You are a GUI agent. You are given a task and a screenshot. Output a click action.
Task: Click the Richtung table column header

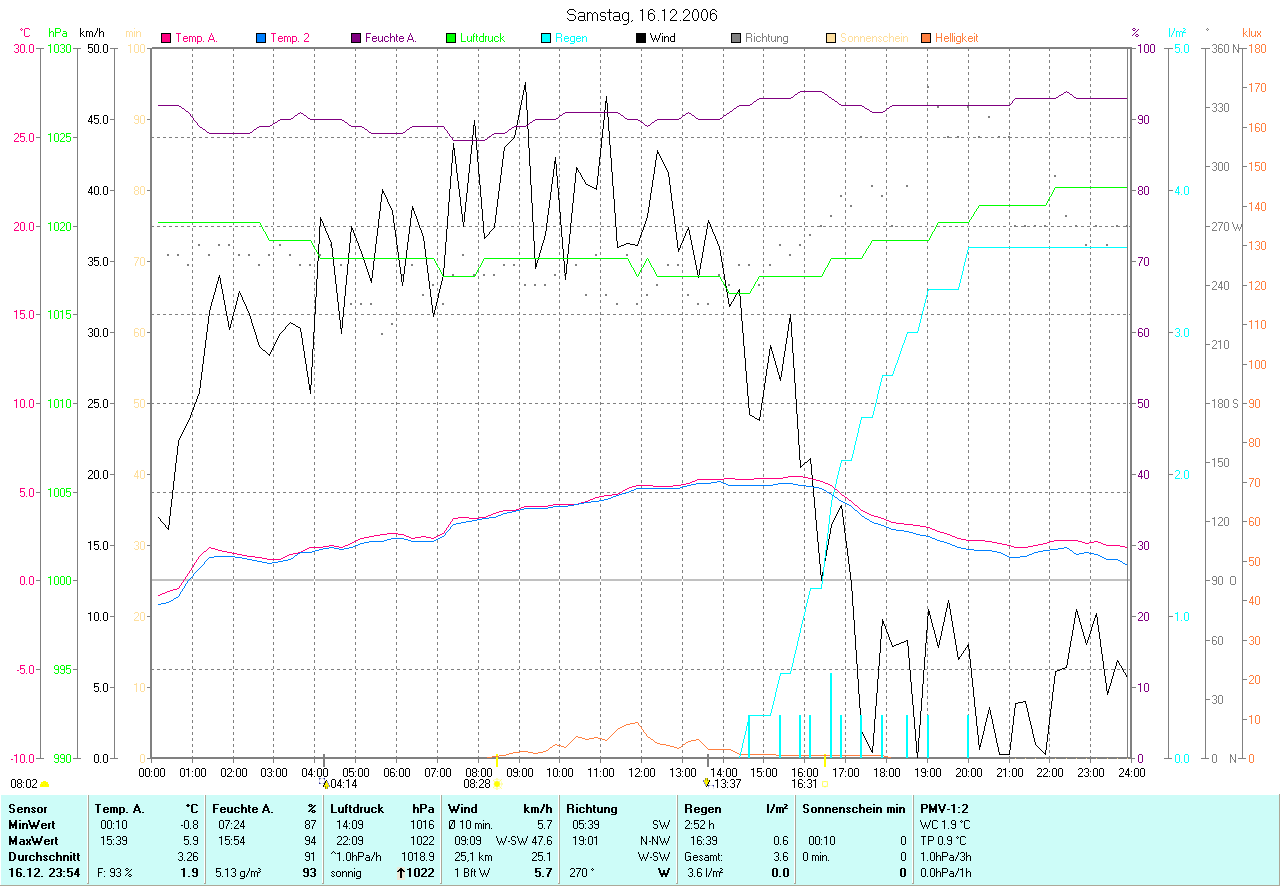click(x=593, y=809)
